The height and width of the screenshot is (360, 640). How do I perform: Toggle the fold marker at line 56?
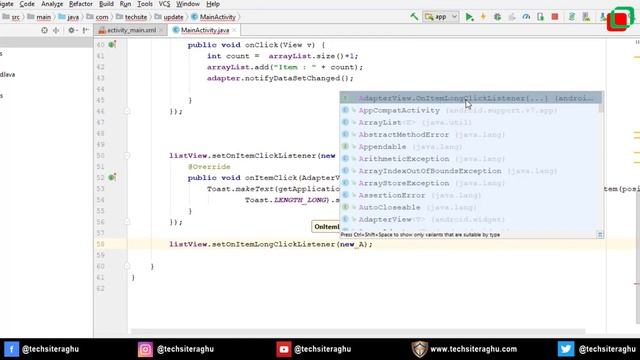tap(127, 222)
